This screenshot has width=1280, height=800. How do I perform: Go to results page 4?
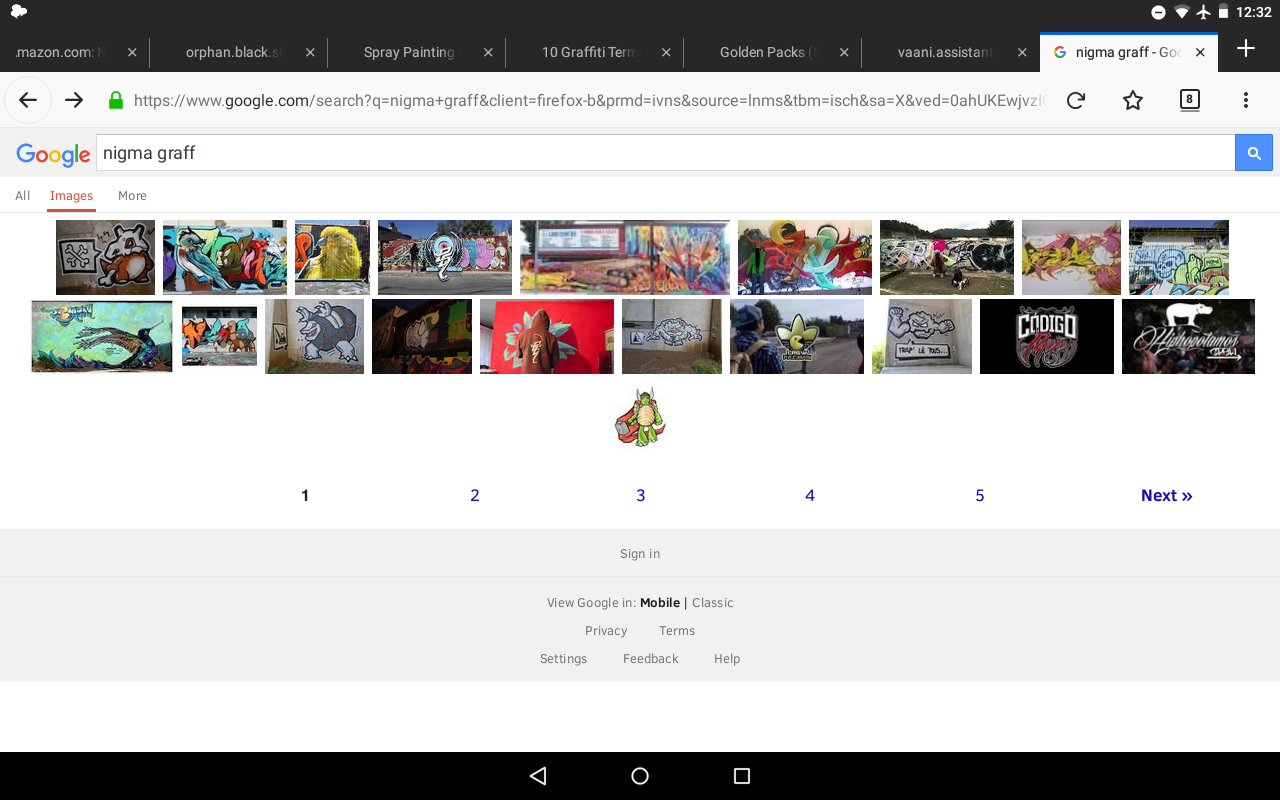coord(810,495)
